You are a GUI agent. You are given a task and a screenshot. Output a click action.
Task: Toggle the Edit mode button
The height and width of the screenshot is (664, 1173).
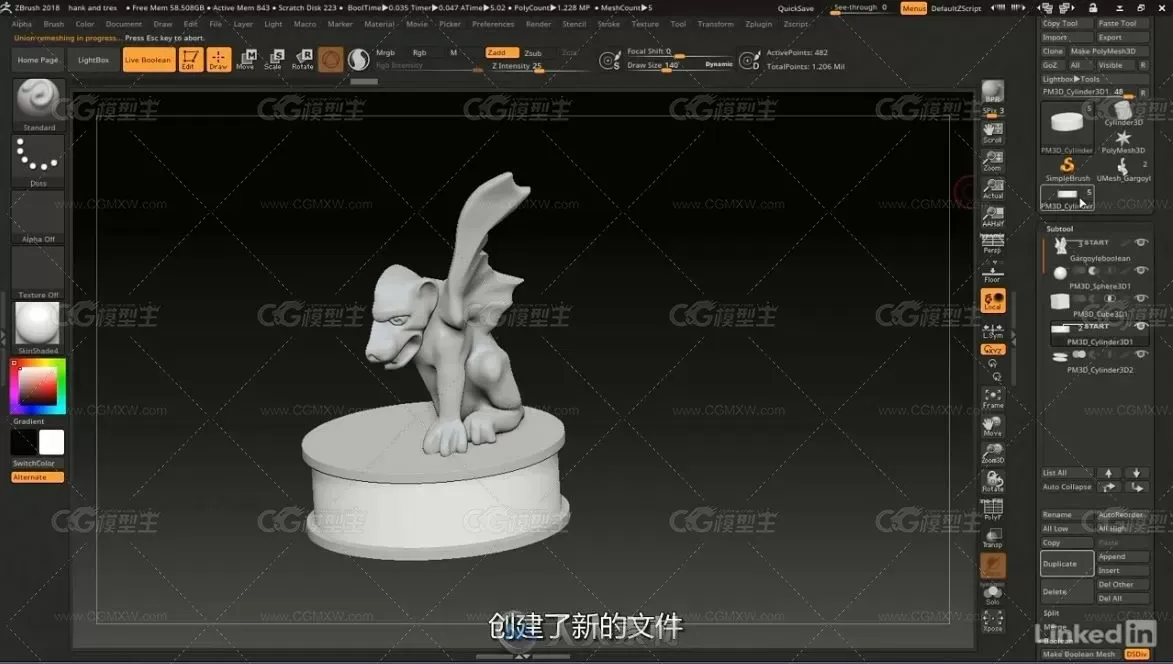click(191, 60)
